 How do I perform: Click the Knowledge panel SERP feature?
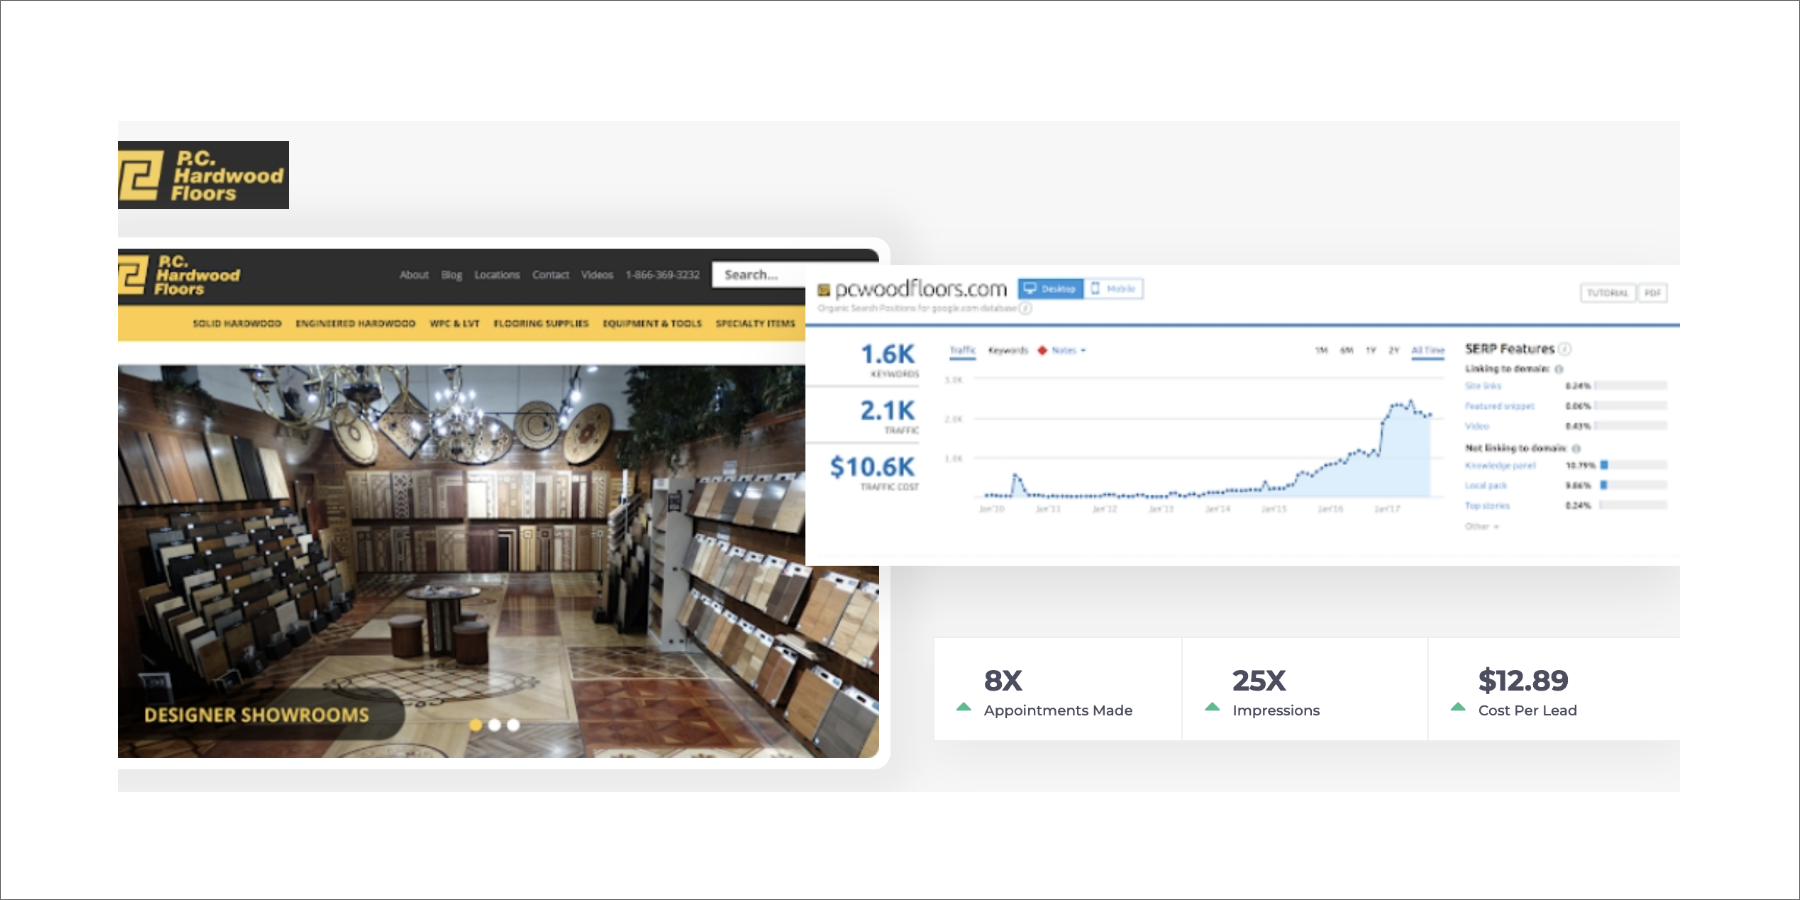pyautogui.click(x=1500, y=466)
